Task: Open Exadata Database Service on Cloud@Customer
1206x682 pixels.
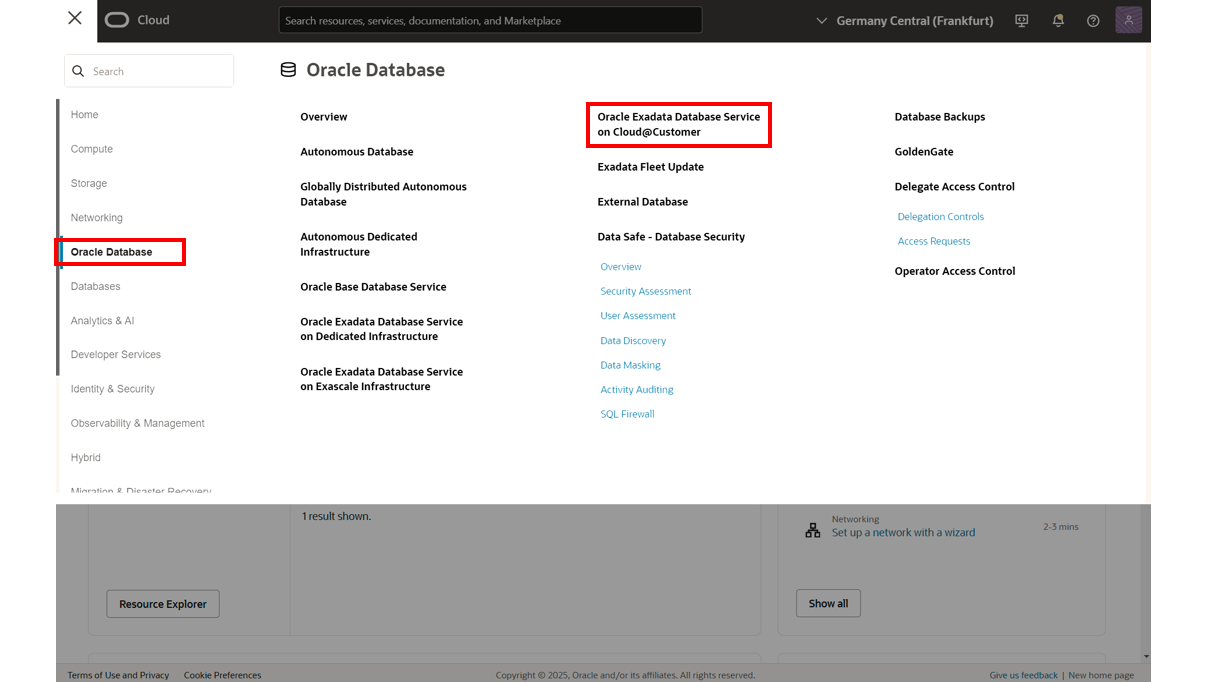Action: point(679,124)
